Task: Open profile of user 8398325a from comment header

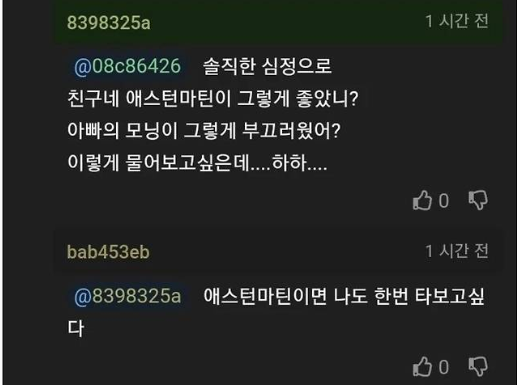Action: coord(109,23)
